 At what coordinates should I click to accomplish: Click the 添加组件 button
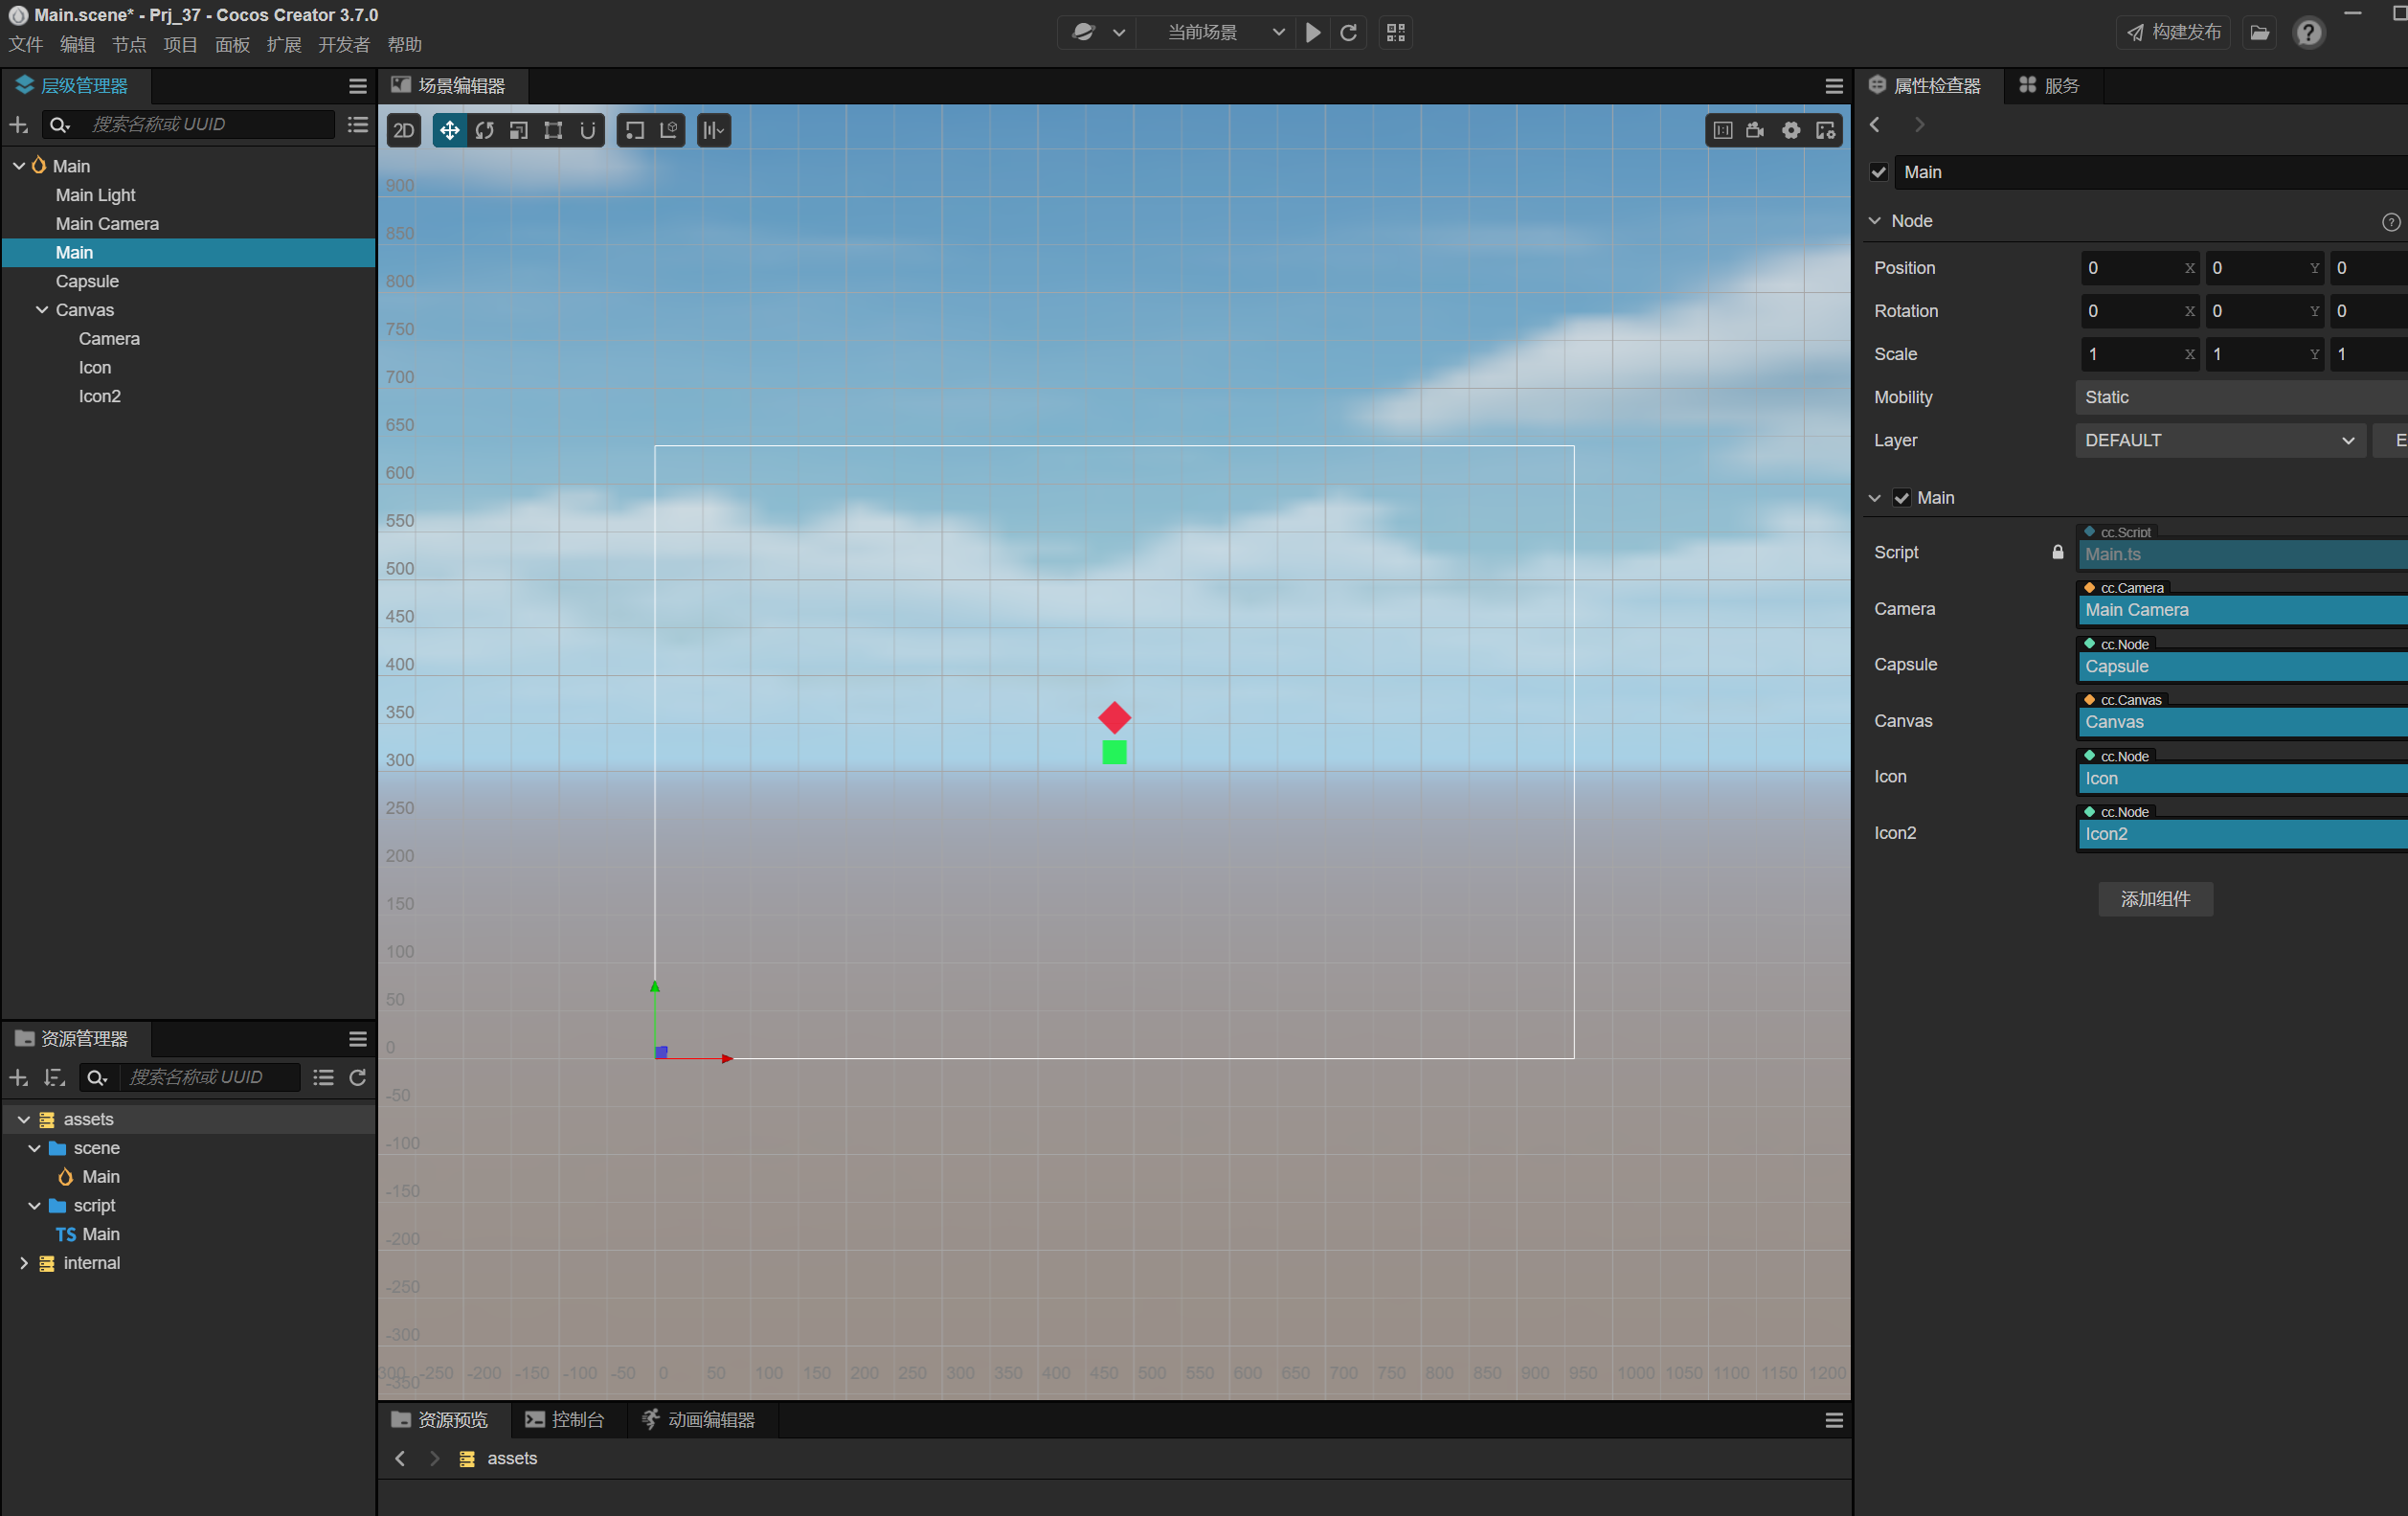click(x=2154, y=899)
